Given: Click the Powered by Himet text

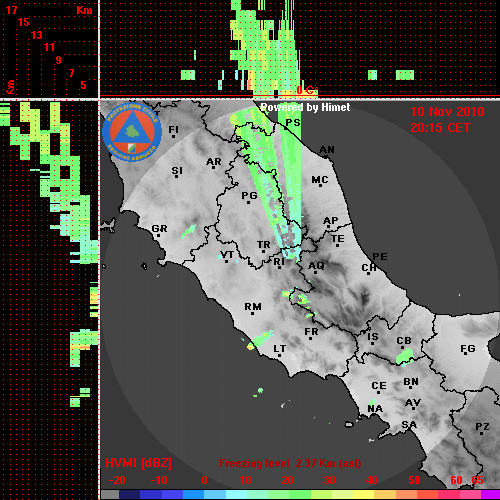Looking at the screenshot, I should pos(305,107).
